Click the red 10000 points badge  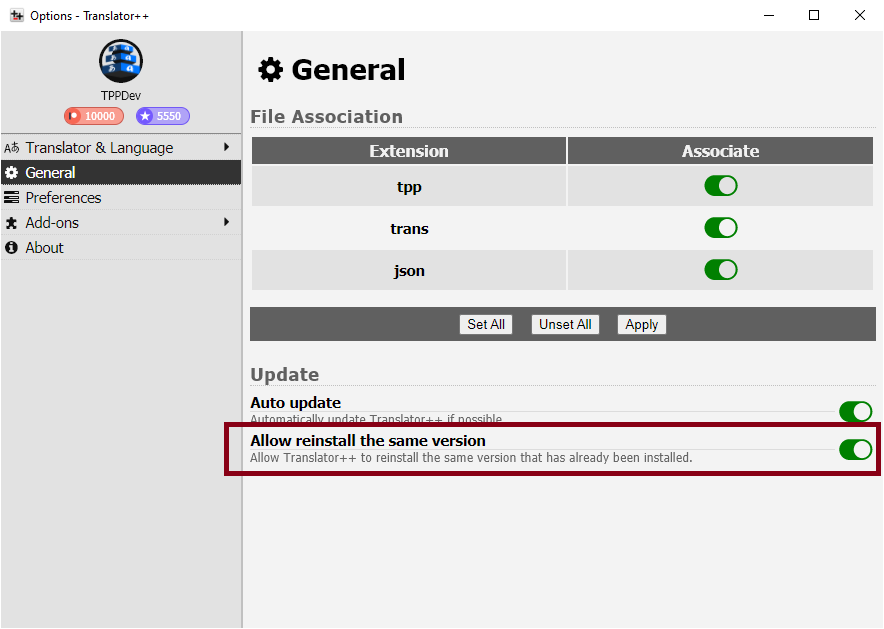click(x=94, y=116)
